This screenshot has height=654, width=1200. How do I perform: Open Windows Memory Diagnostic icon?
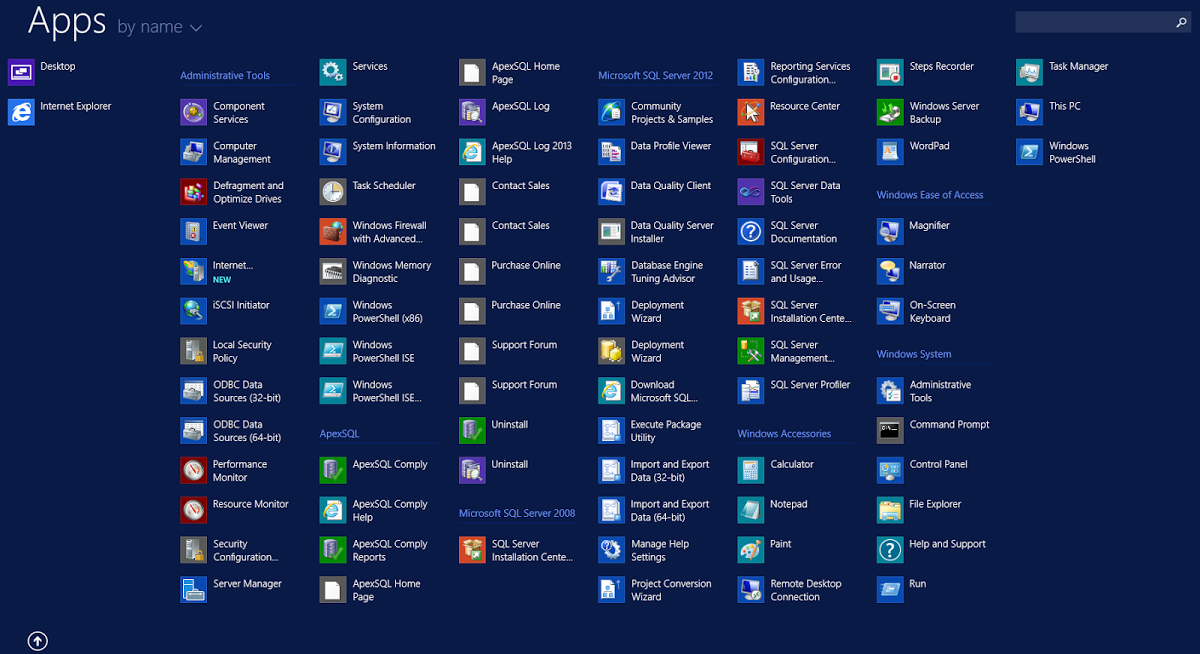[x=333, y=272]
